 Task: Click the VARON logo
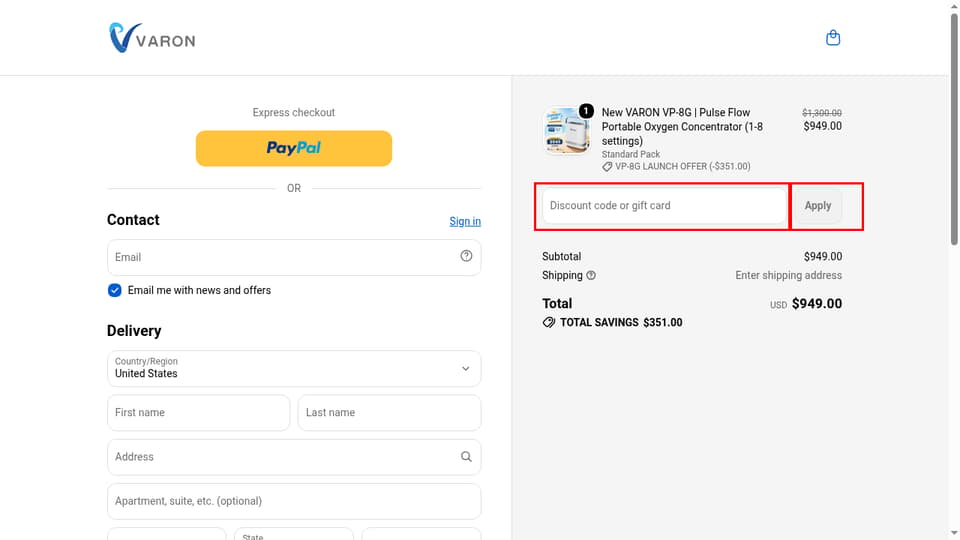tap(152, 38)
